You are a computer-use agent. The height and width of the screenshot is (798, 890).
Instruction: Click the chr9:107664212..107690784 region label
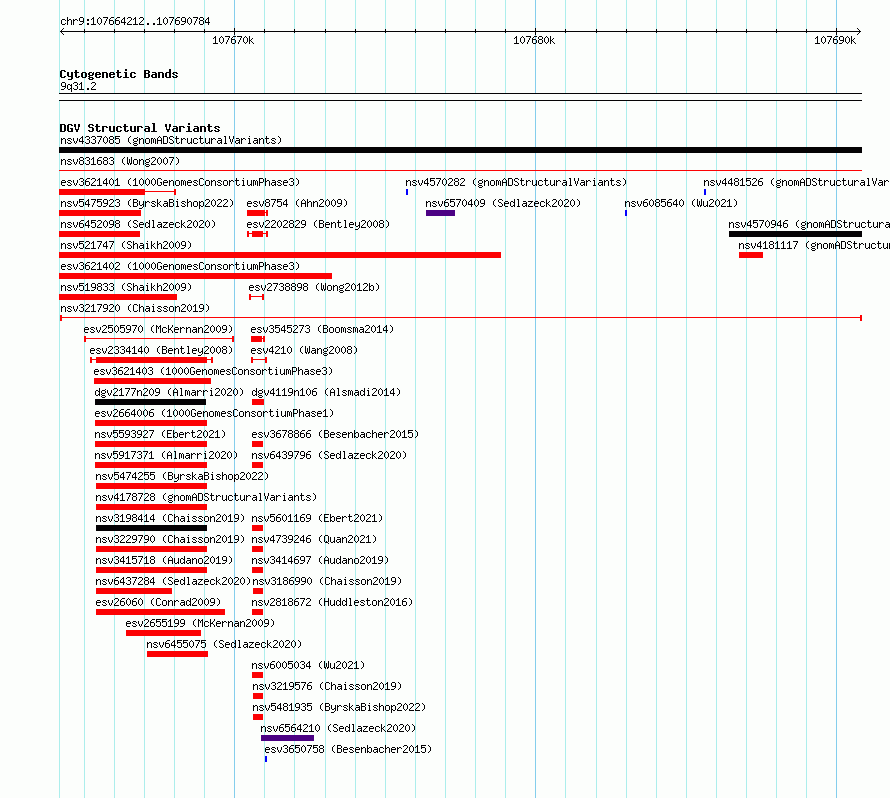(x=135, y=22)
